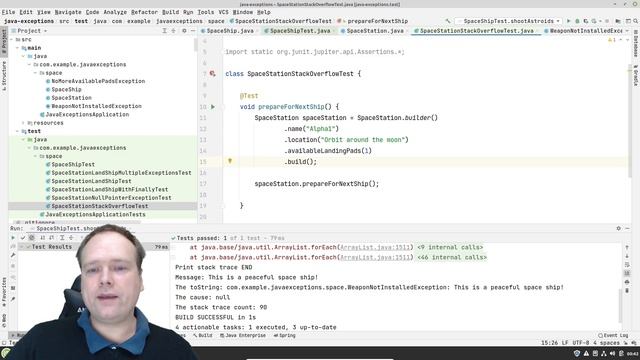
Task: Open the SpaceShipTest.shootAstroids run configuration dropdown
Action: point(509,21)
